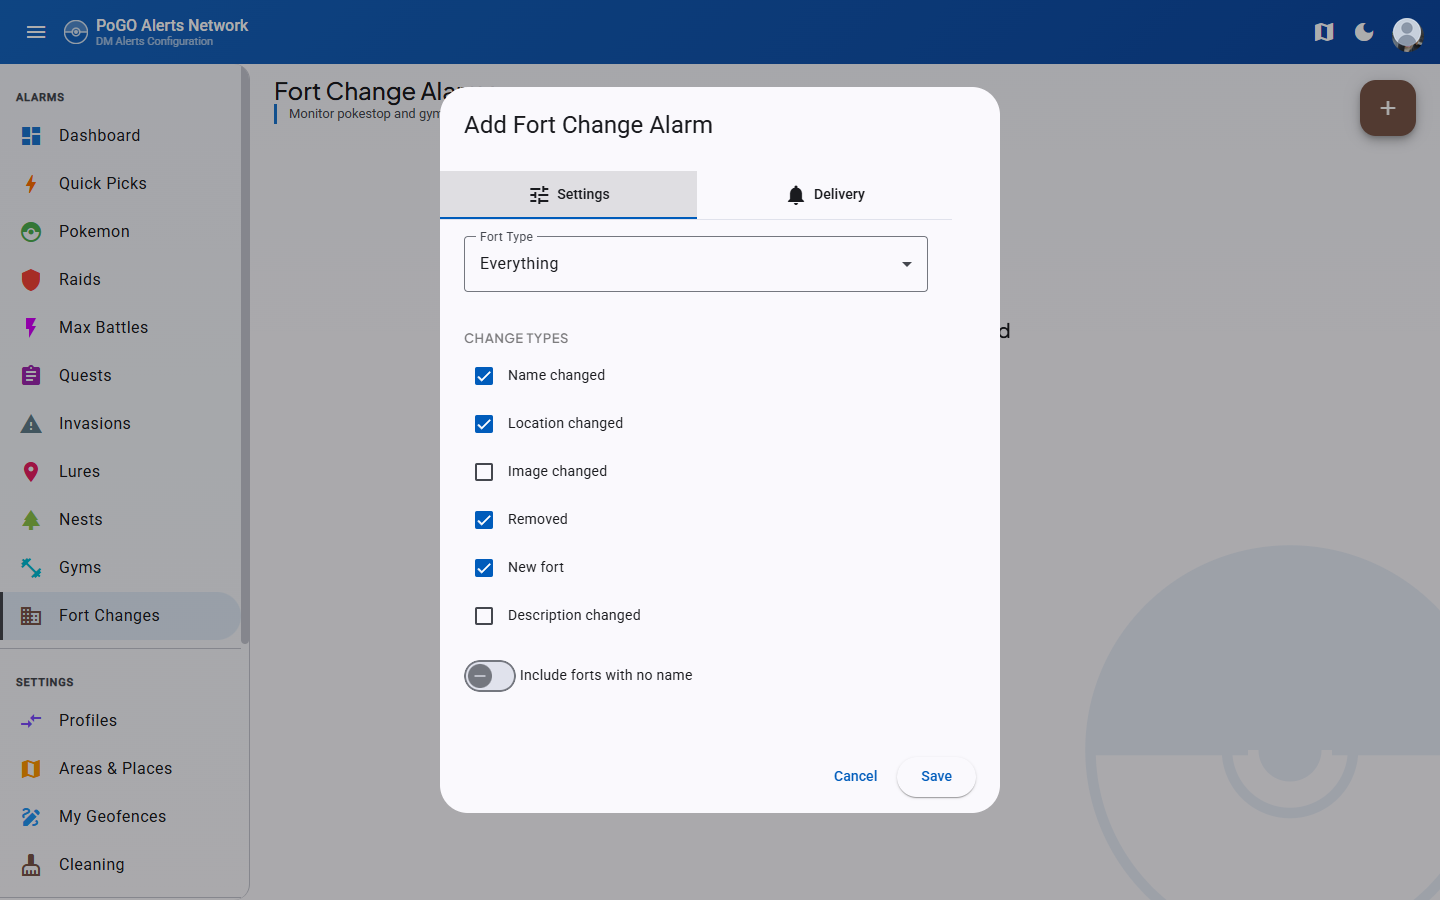This screenshot has height=900, width=1440.
Task: Click the Areas & Places map icon
Action: click(x=31, y=769)
